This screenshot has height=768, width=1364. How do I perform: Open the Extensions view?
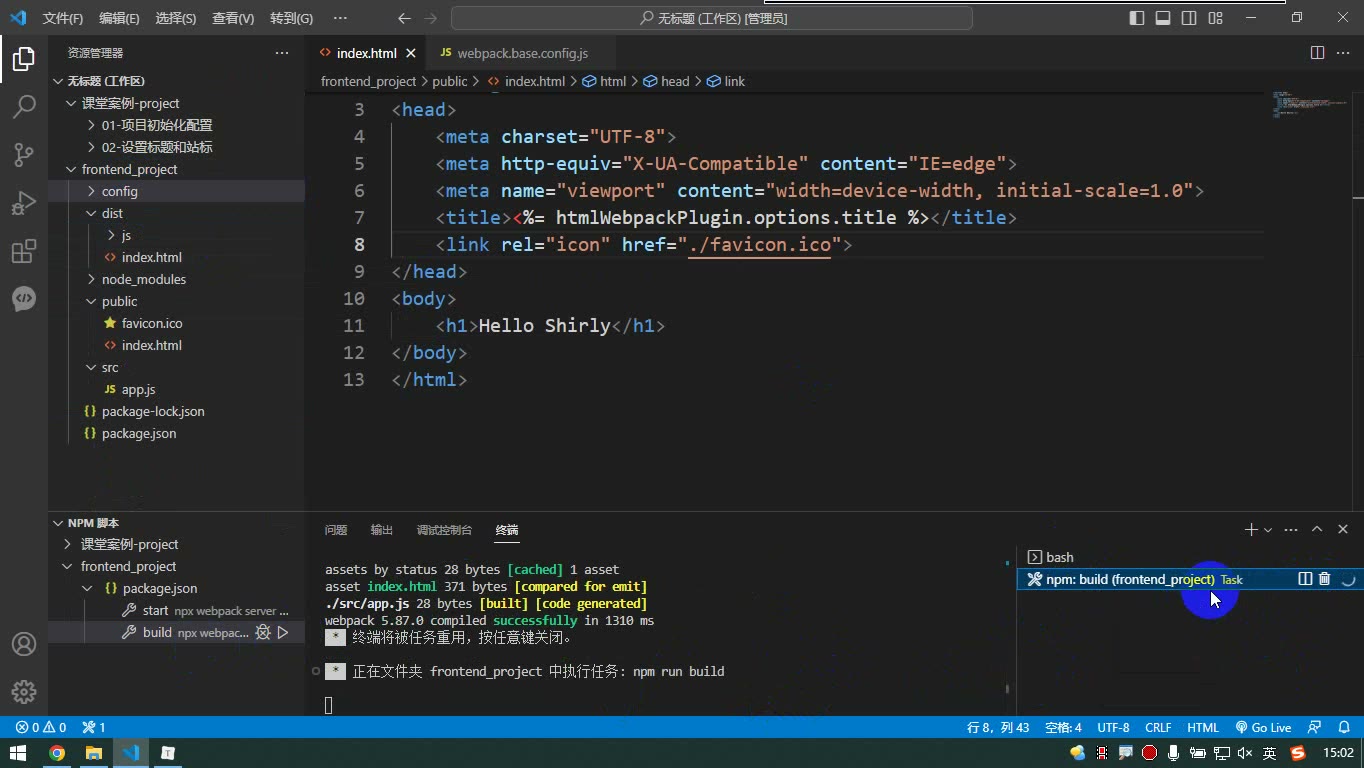click(24, 251)
